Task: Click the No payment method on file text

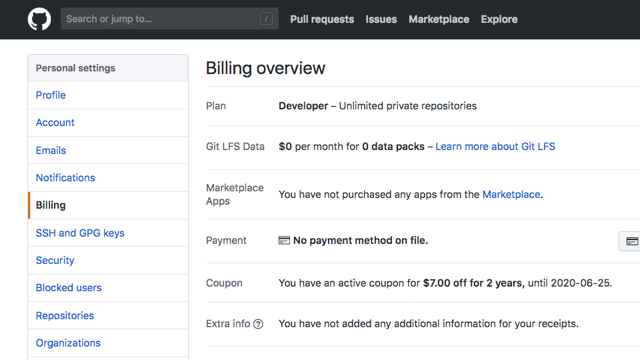Action: click(x=360, y=240)
